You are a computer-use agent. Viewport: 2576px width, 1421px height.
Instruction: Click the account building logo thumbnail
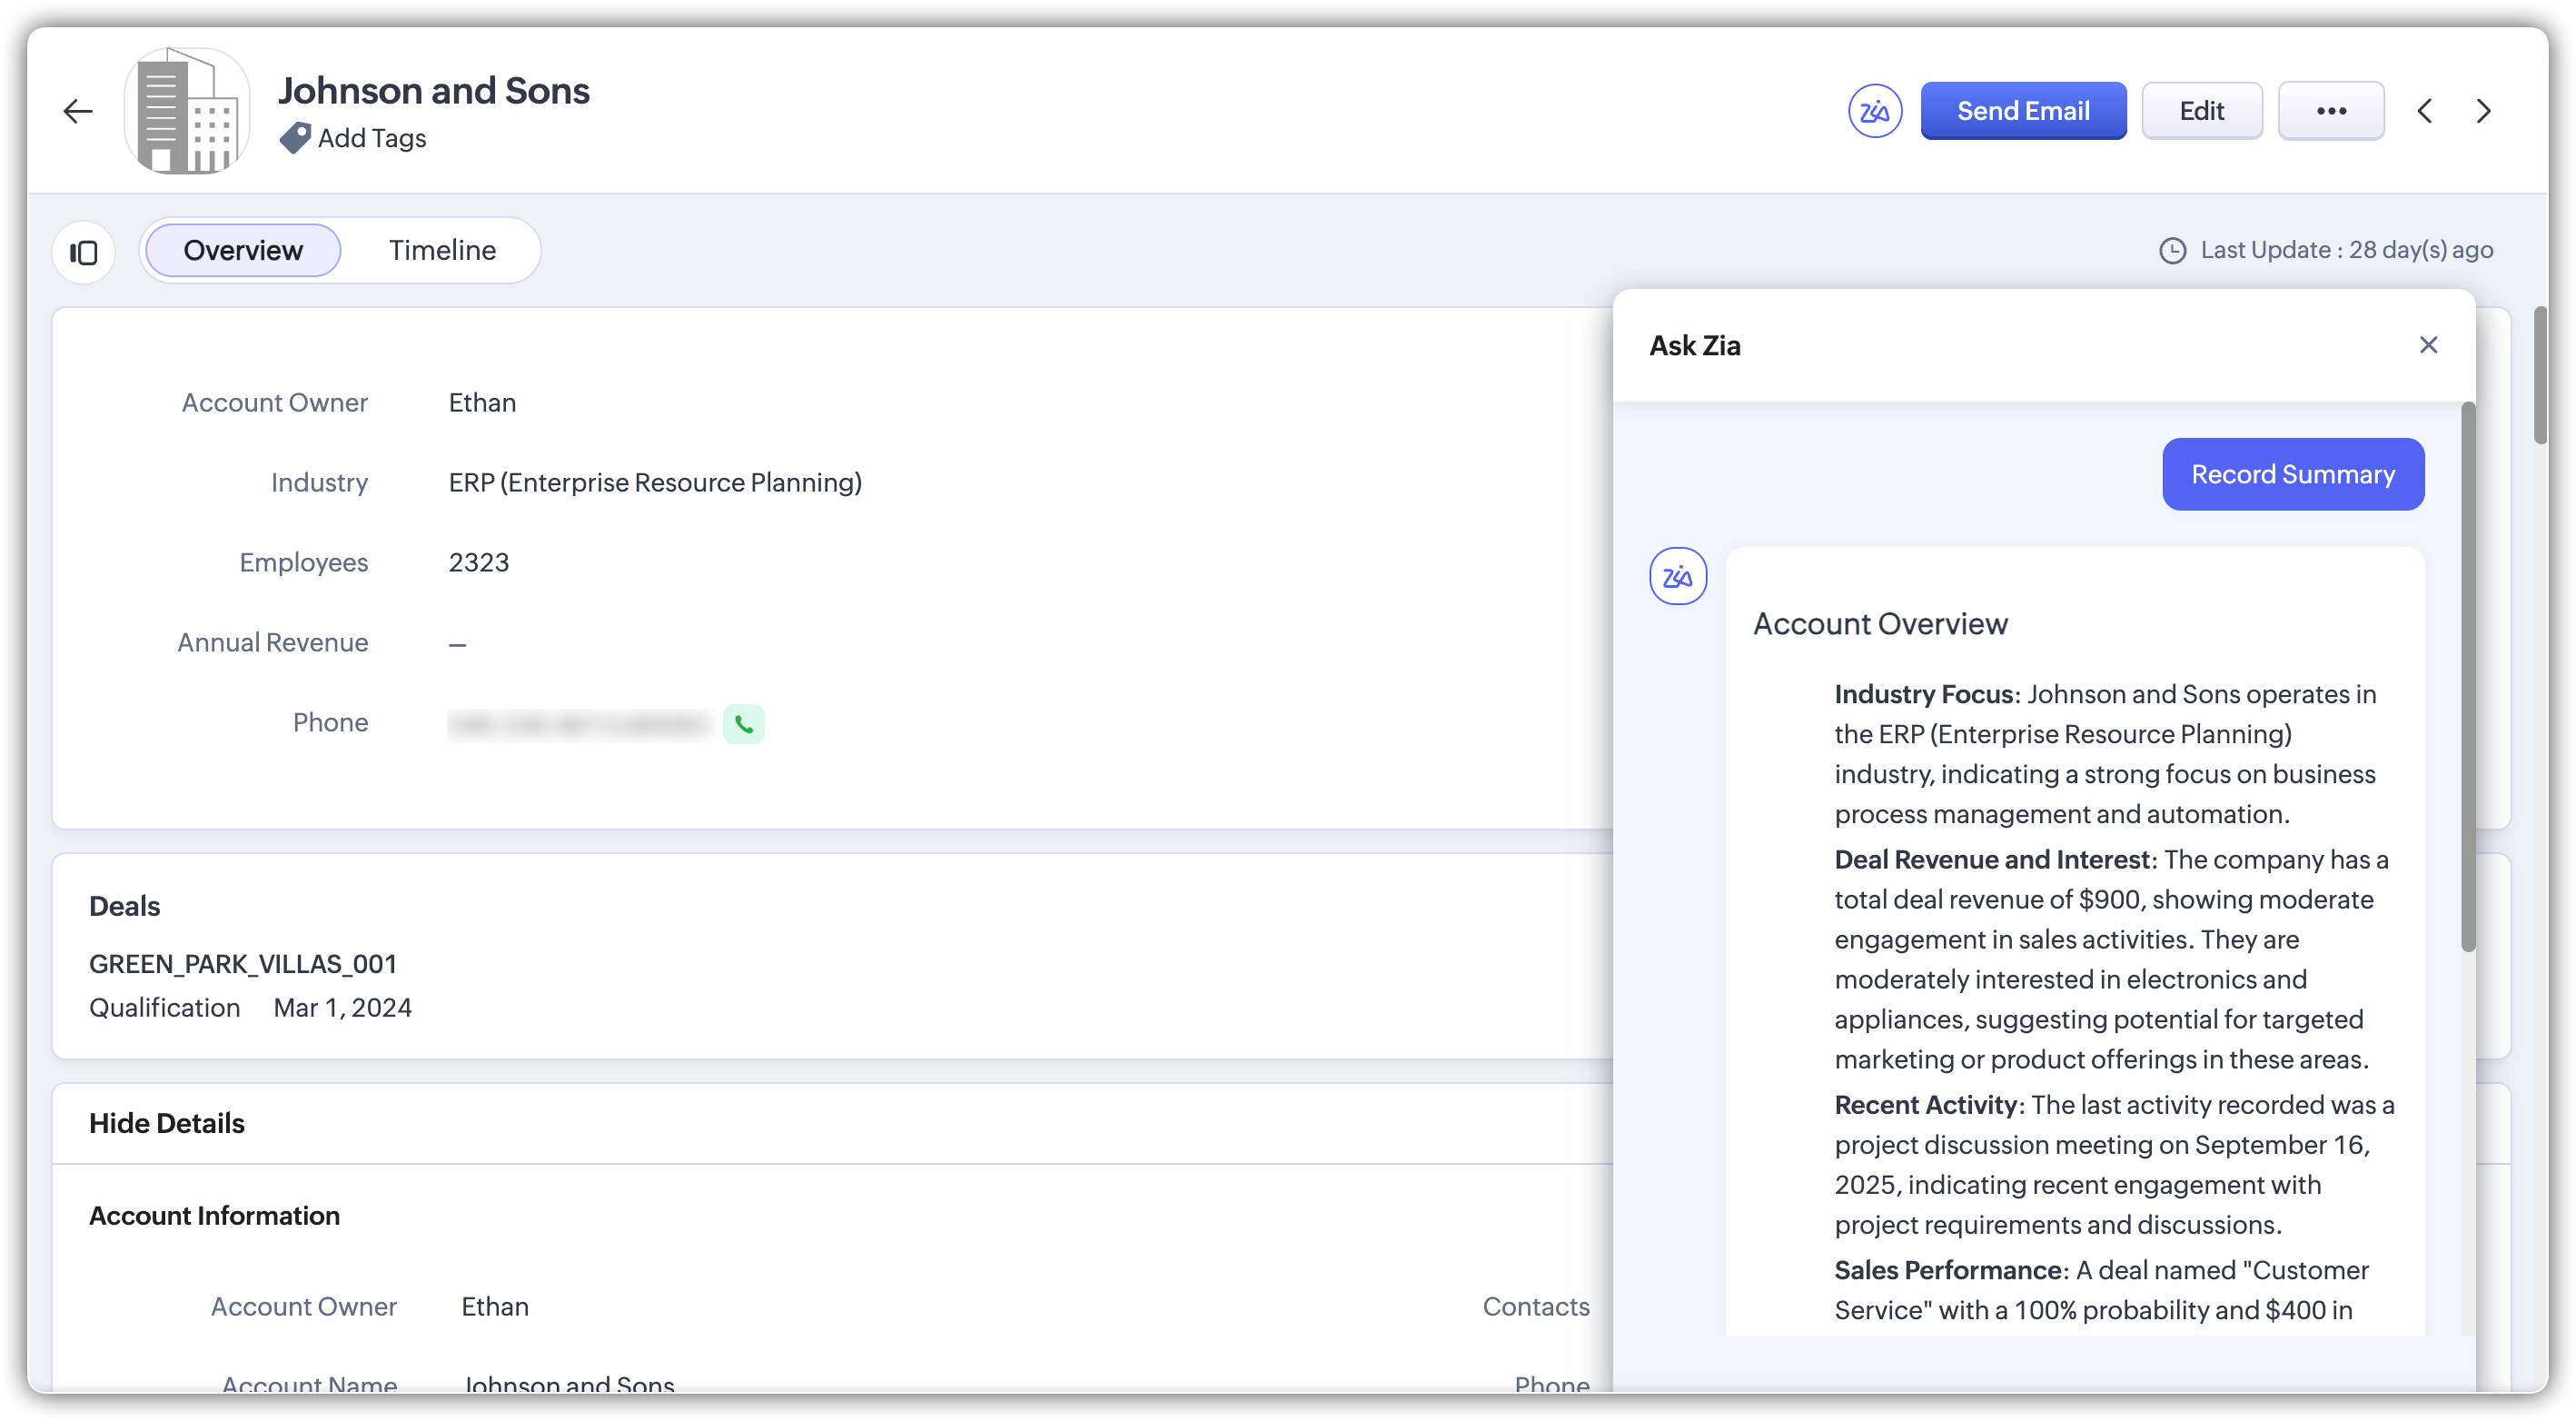pos(187,111)
